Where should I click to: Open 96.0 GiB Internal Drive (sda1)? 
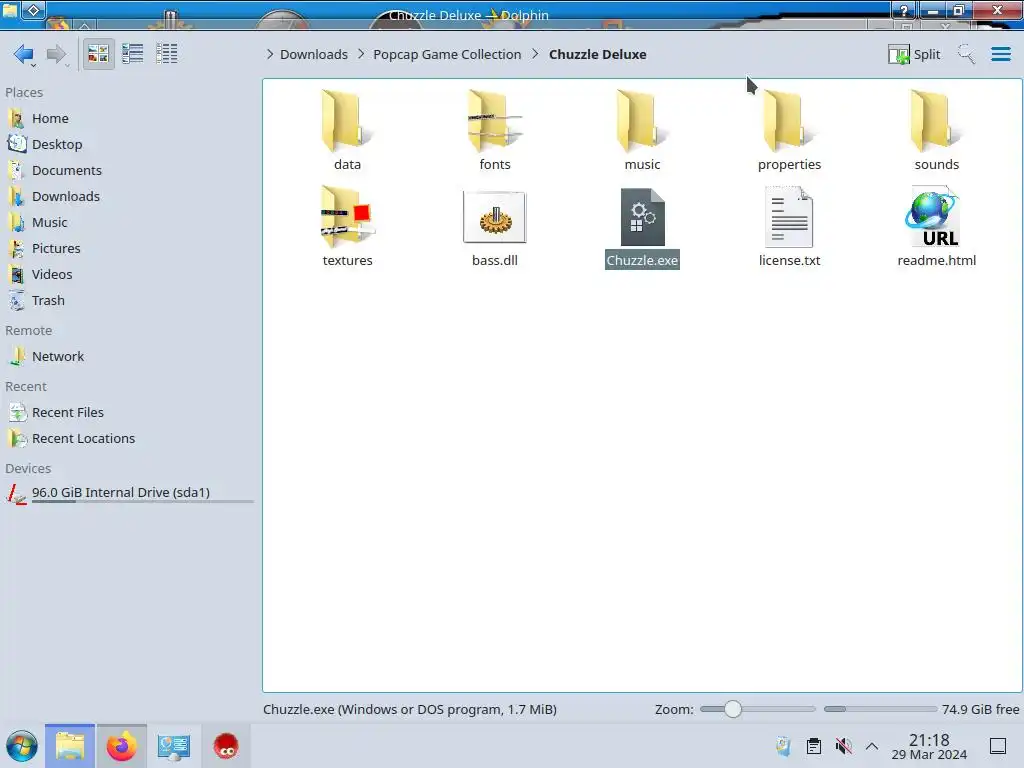129,493
